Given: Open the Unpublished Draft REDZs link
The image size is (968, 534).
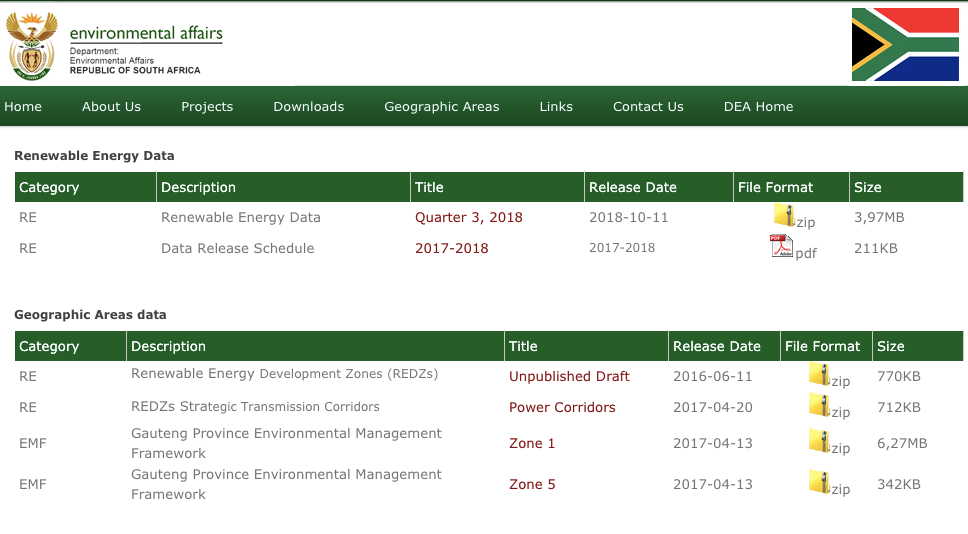Looking at the screenshot, I should pyautogui.click(x=569, y=377).
